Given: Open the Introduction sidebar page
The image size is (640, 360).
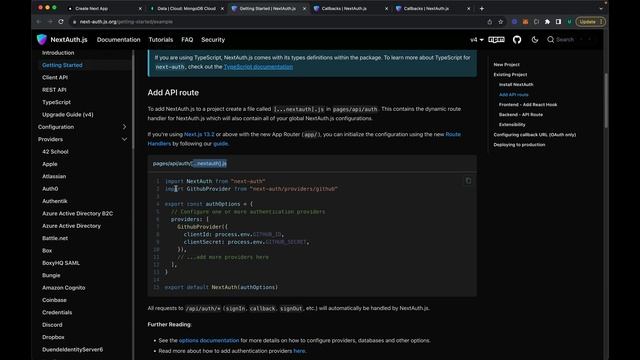Looking at the screenshot, I should pos(58,53).
